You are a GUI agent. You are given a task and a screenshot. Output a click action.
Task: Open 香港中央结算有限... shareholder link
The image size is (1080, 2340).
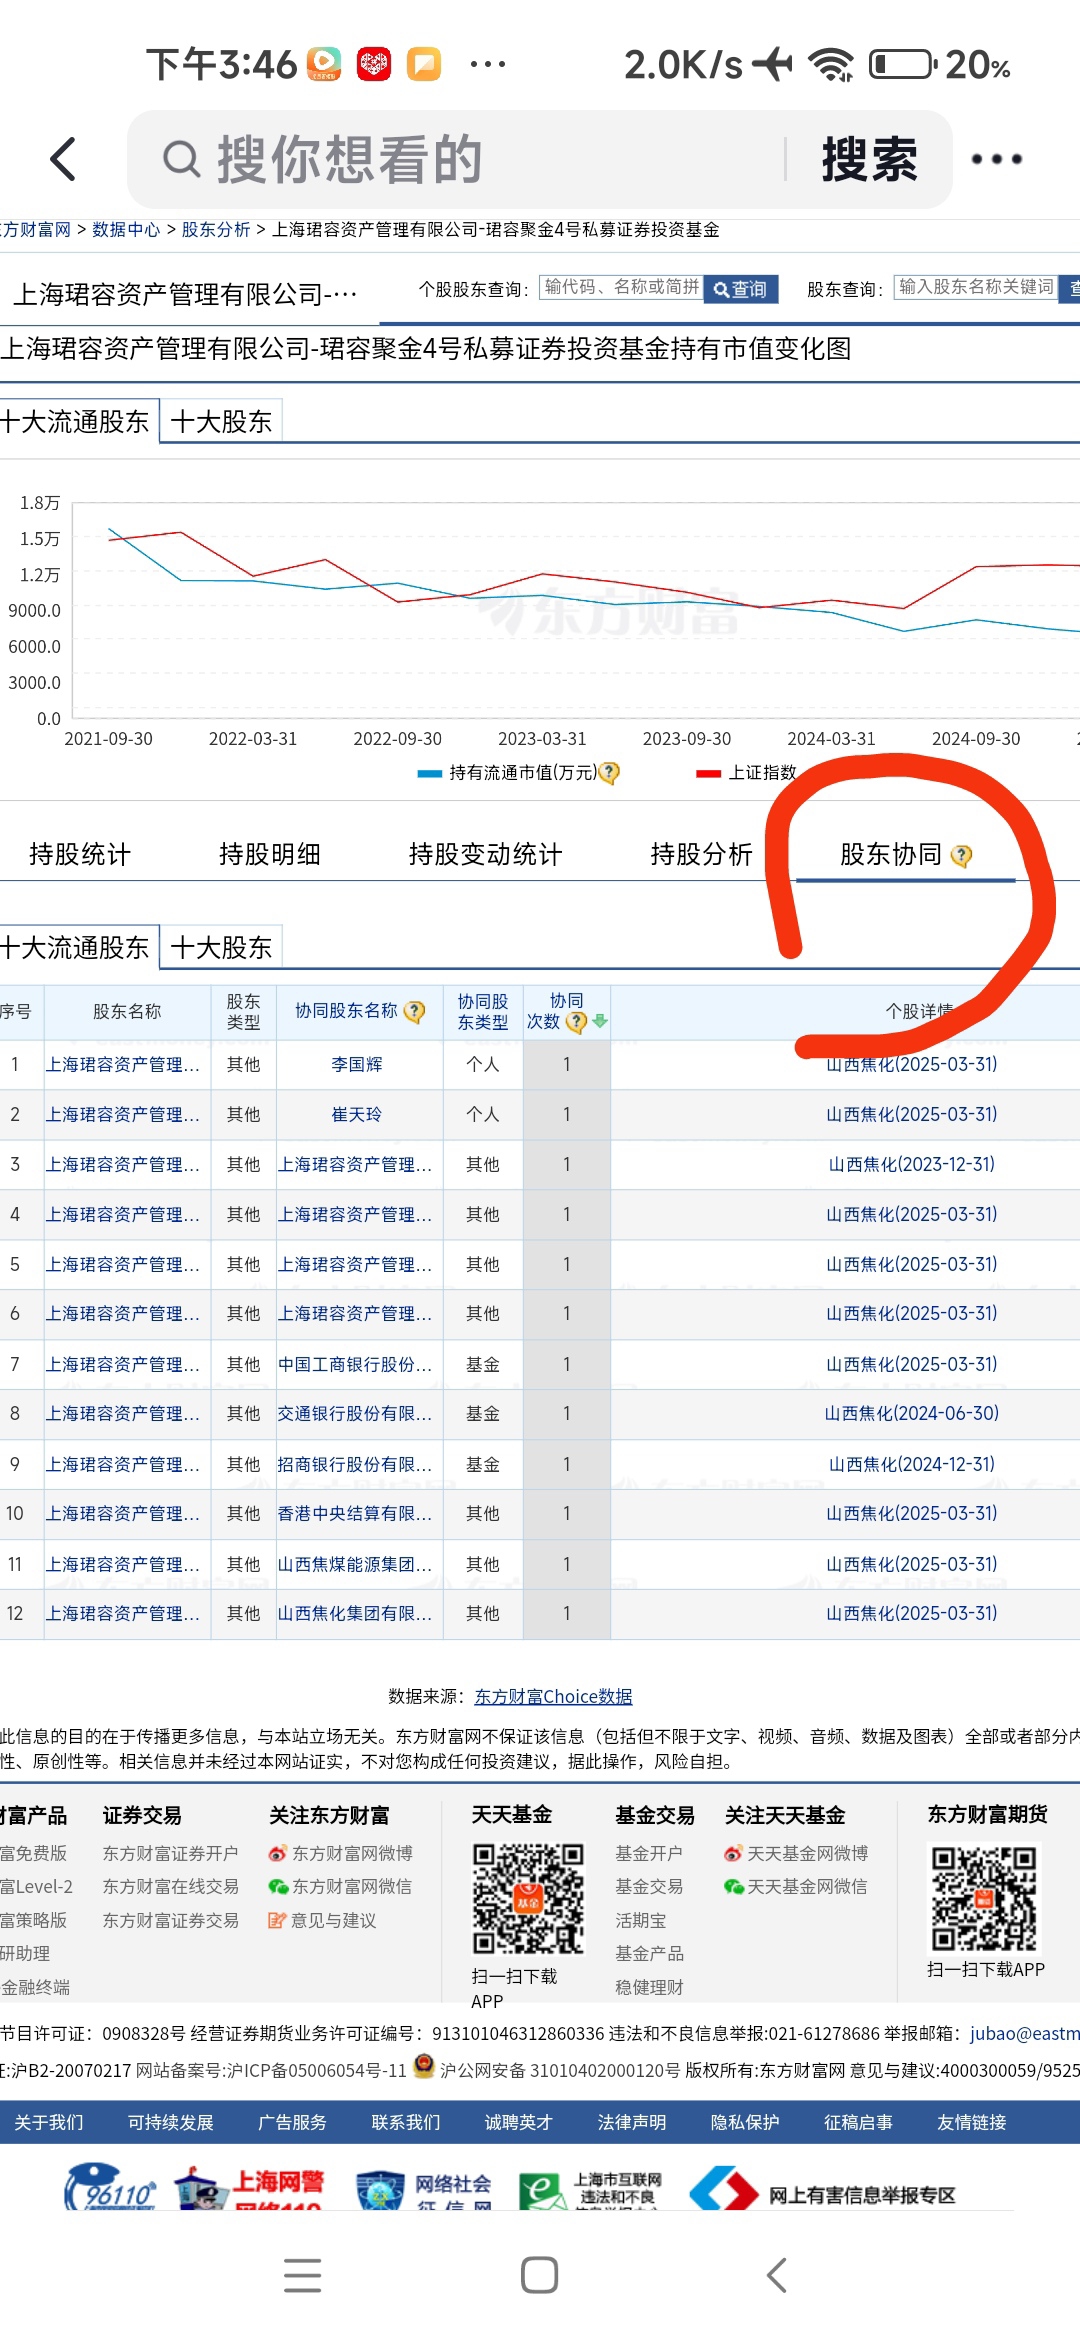tap(355, 1513)
